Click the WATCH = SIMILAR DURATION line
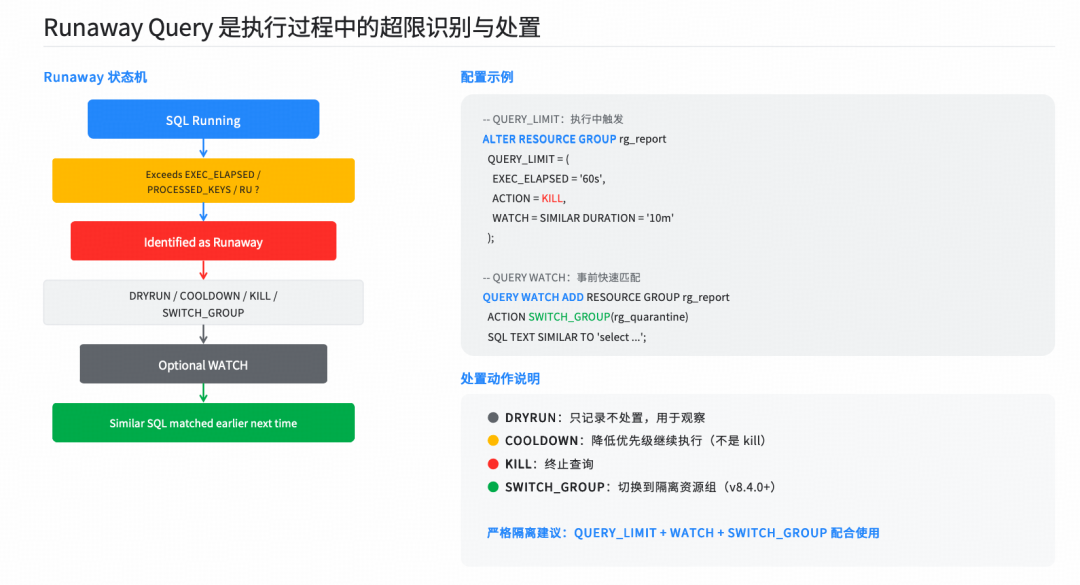 point(583,218)
